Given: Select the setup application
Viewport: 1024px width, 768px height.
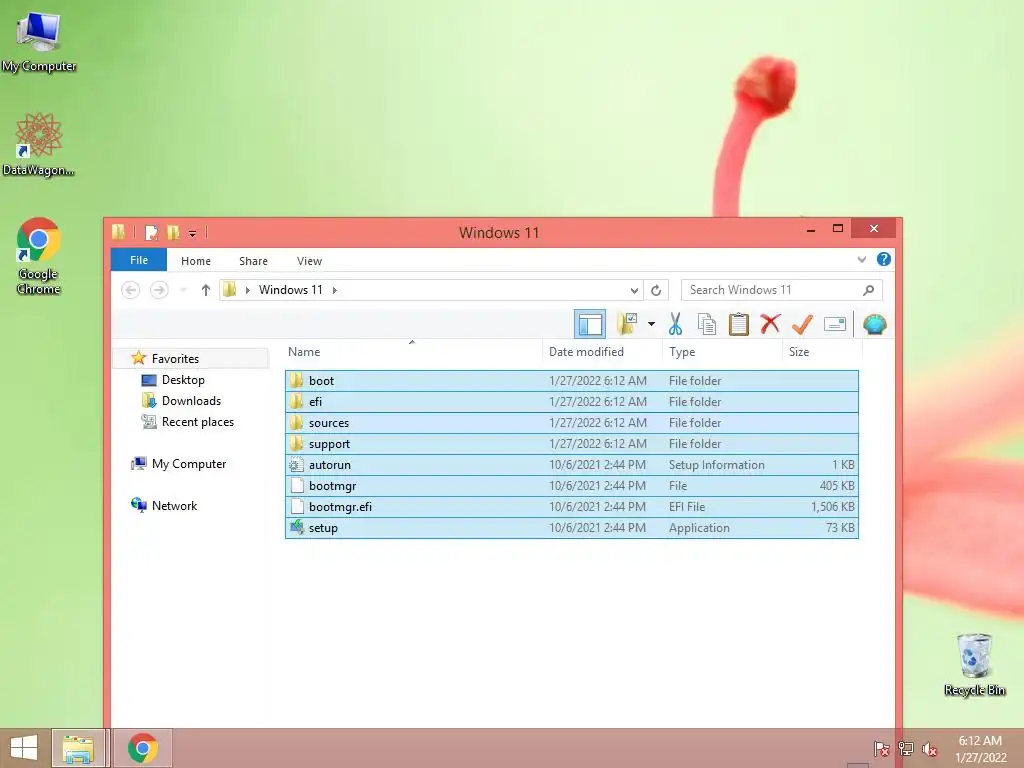Looking at the screenshot, I should point(572,528).
